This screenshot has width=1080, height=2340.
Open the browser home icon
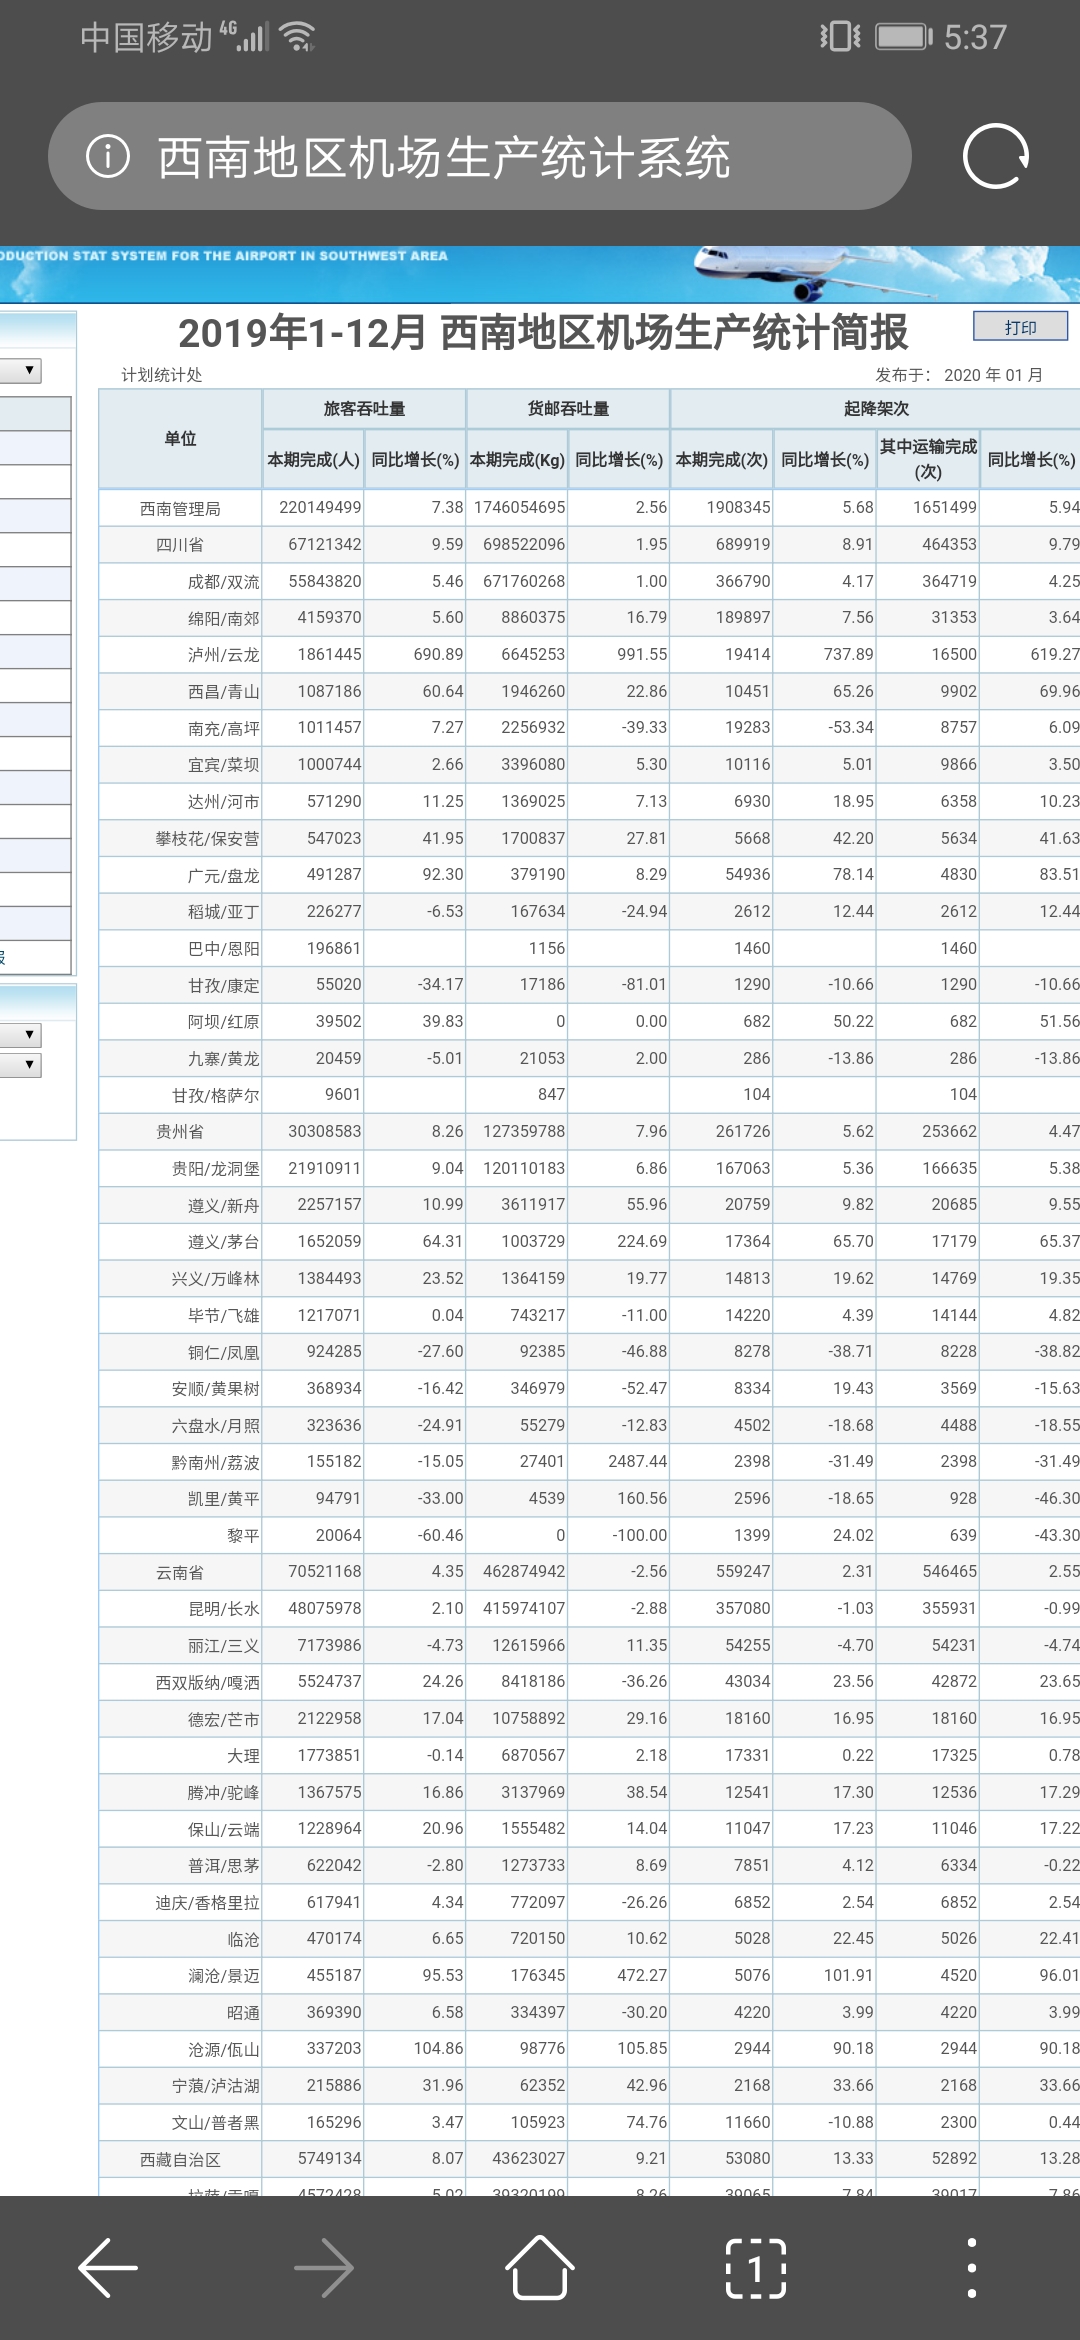[540, 2268]
